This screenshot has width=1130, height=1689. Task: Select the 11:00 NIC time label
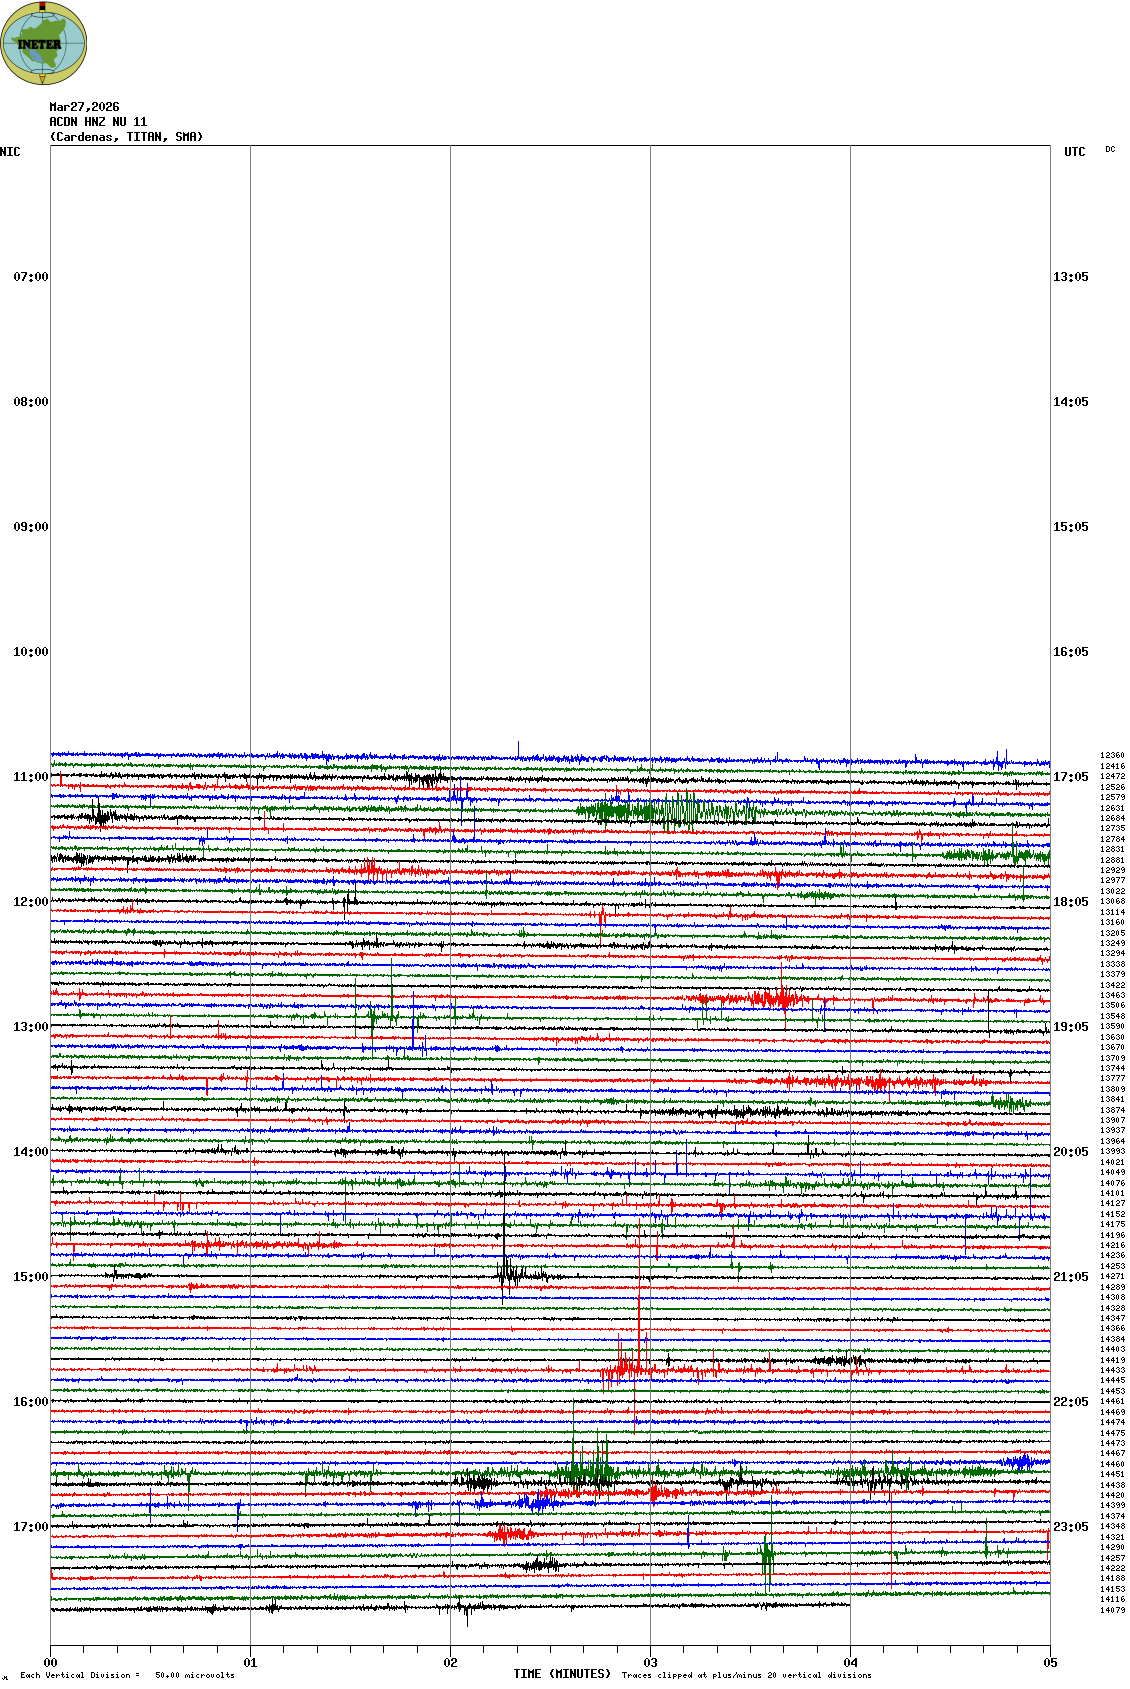30,777
